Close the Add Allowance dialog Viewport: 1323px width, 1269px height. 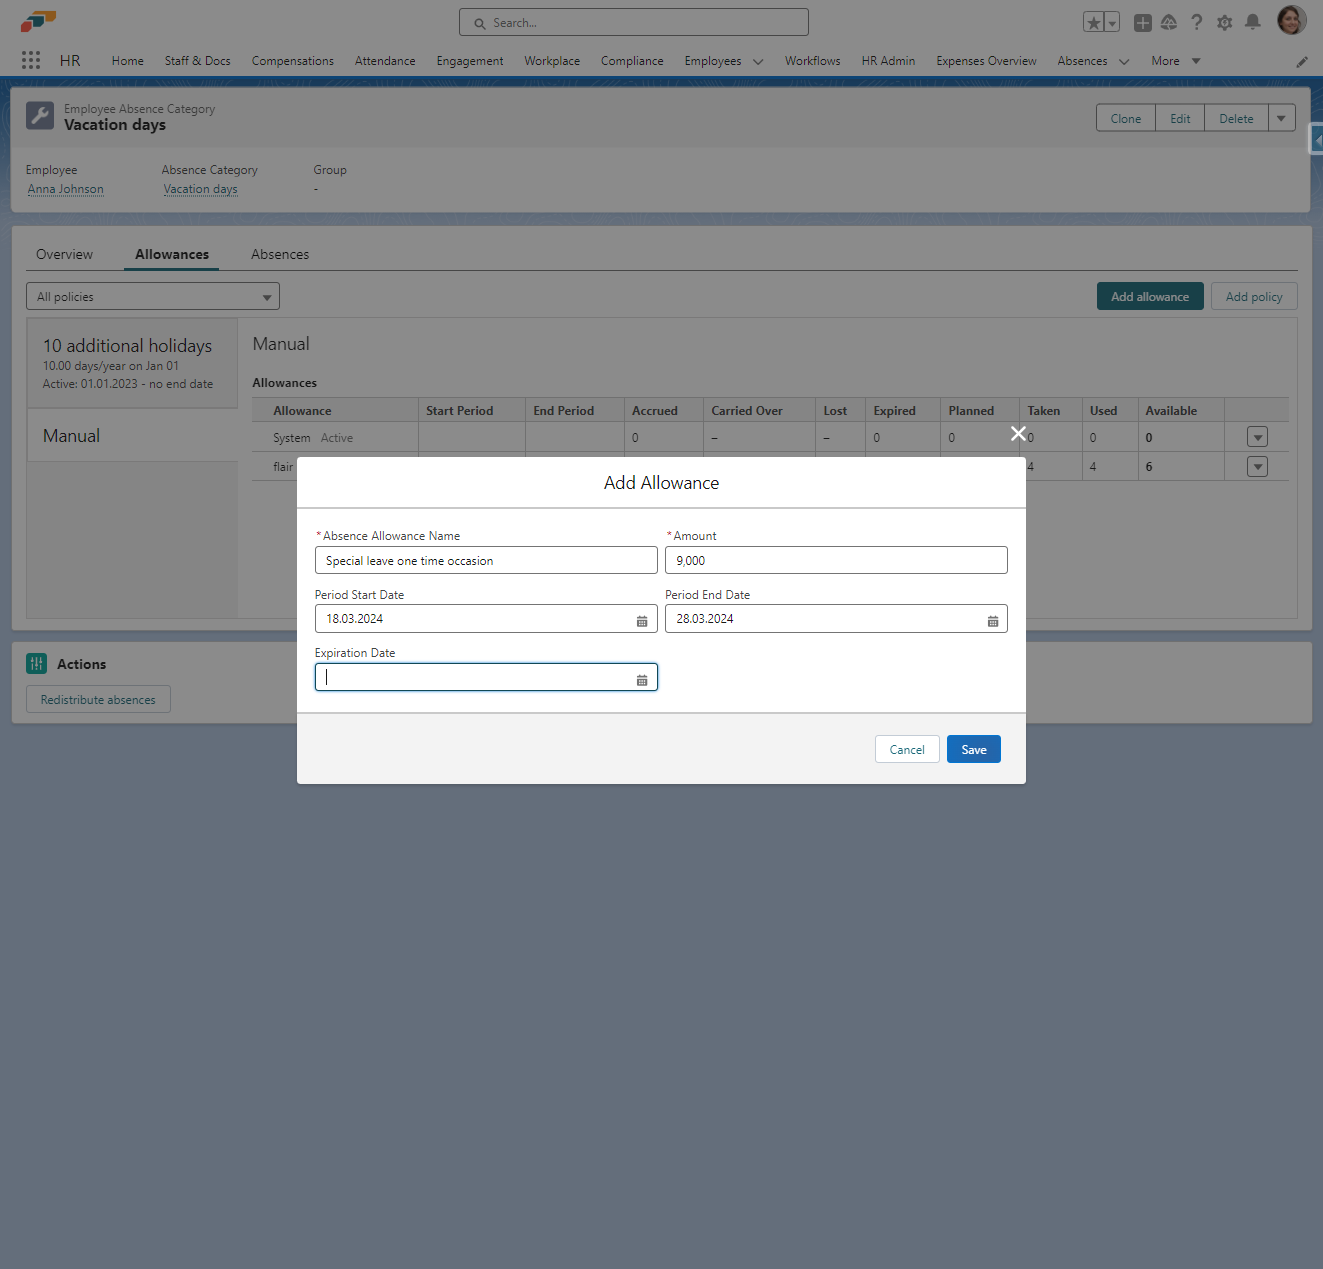[x=1018, y=433]
